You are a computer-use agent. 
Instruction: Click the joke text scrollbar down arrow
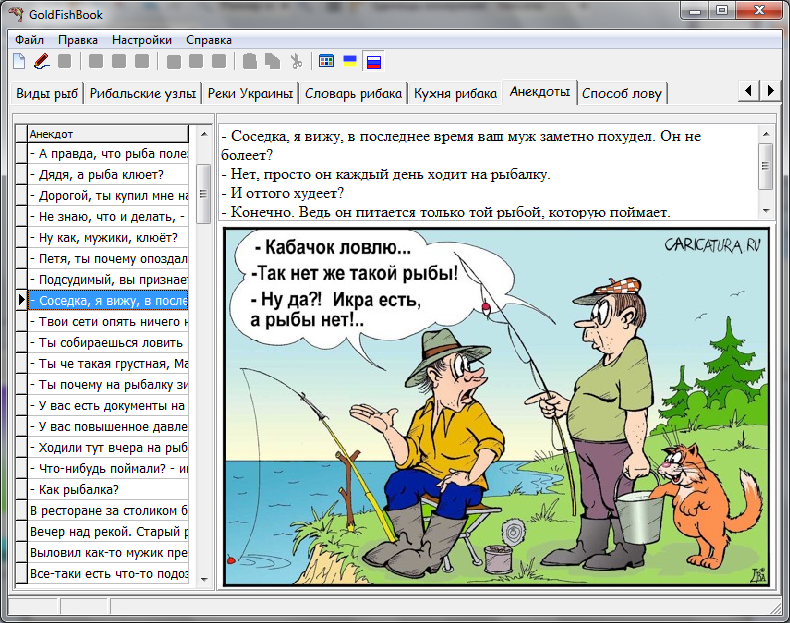pyautogui.click(x=766, y=211)
